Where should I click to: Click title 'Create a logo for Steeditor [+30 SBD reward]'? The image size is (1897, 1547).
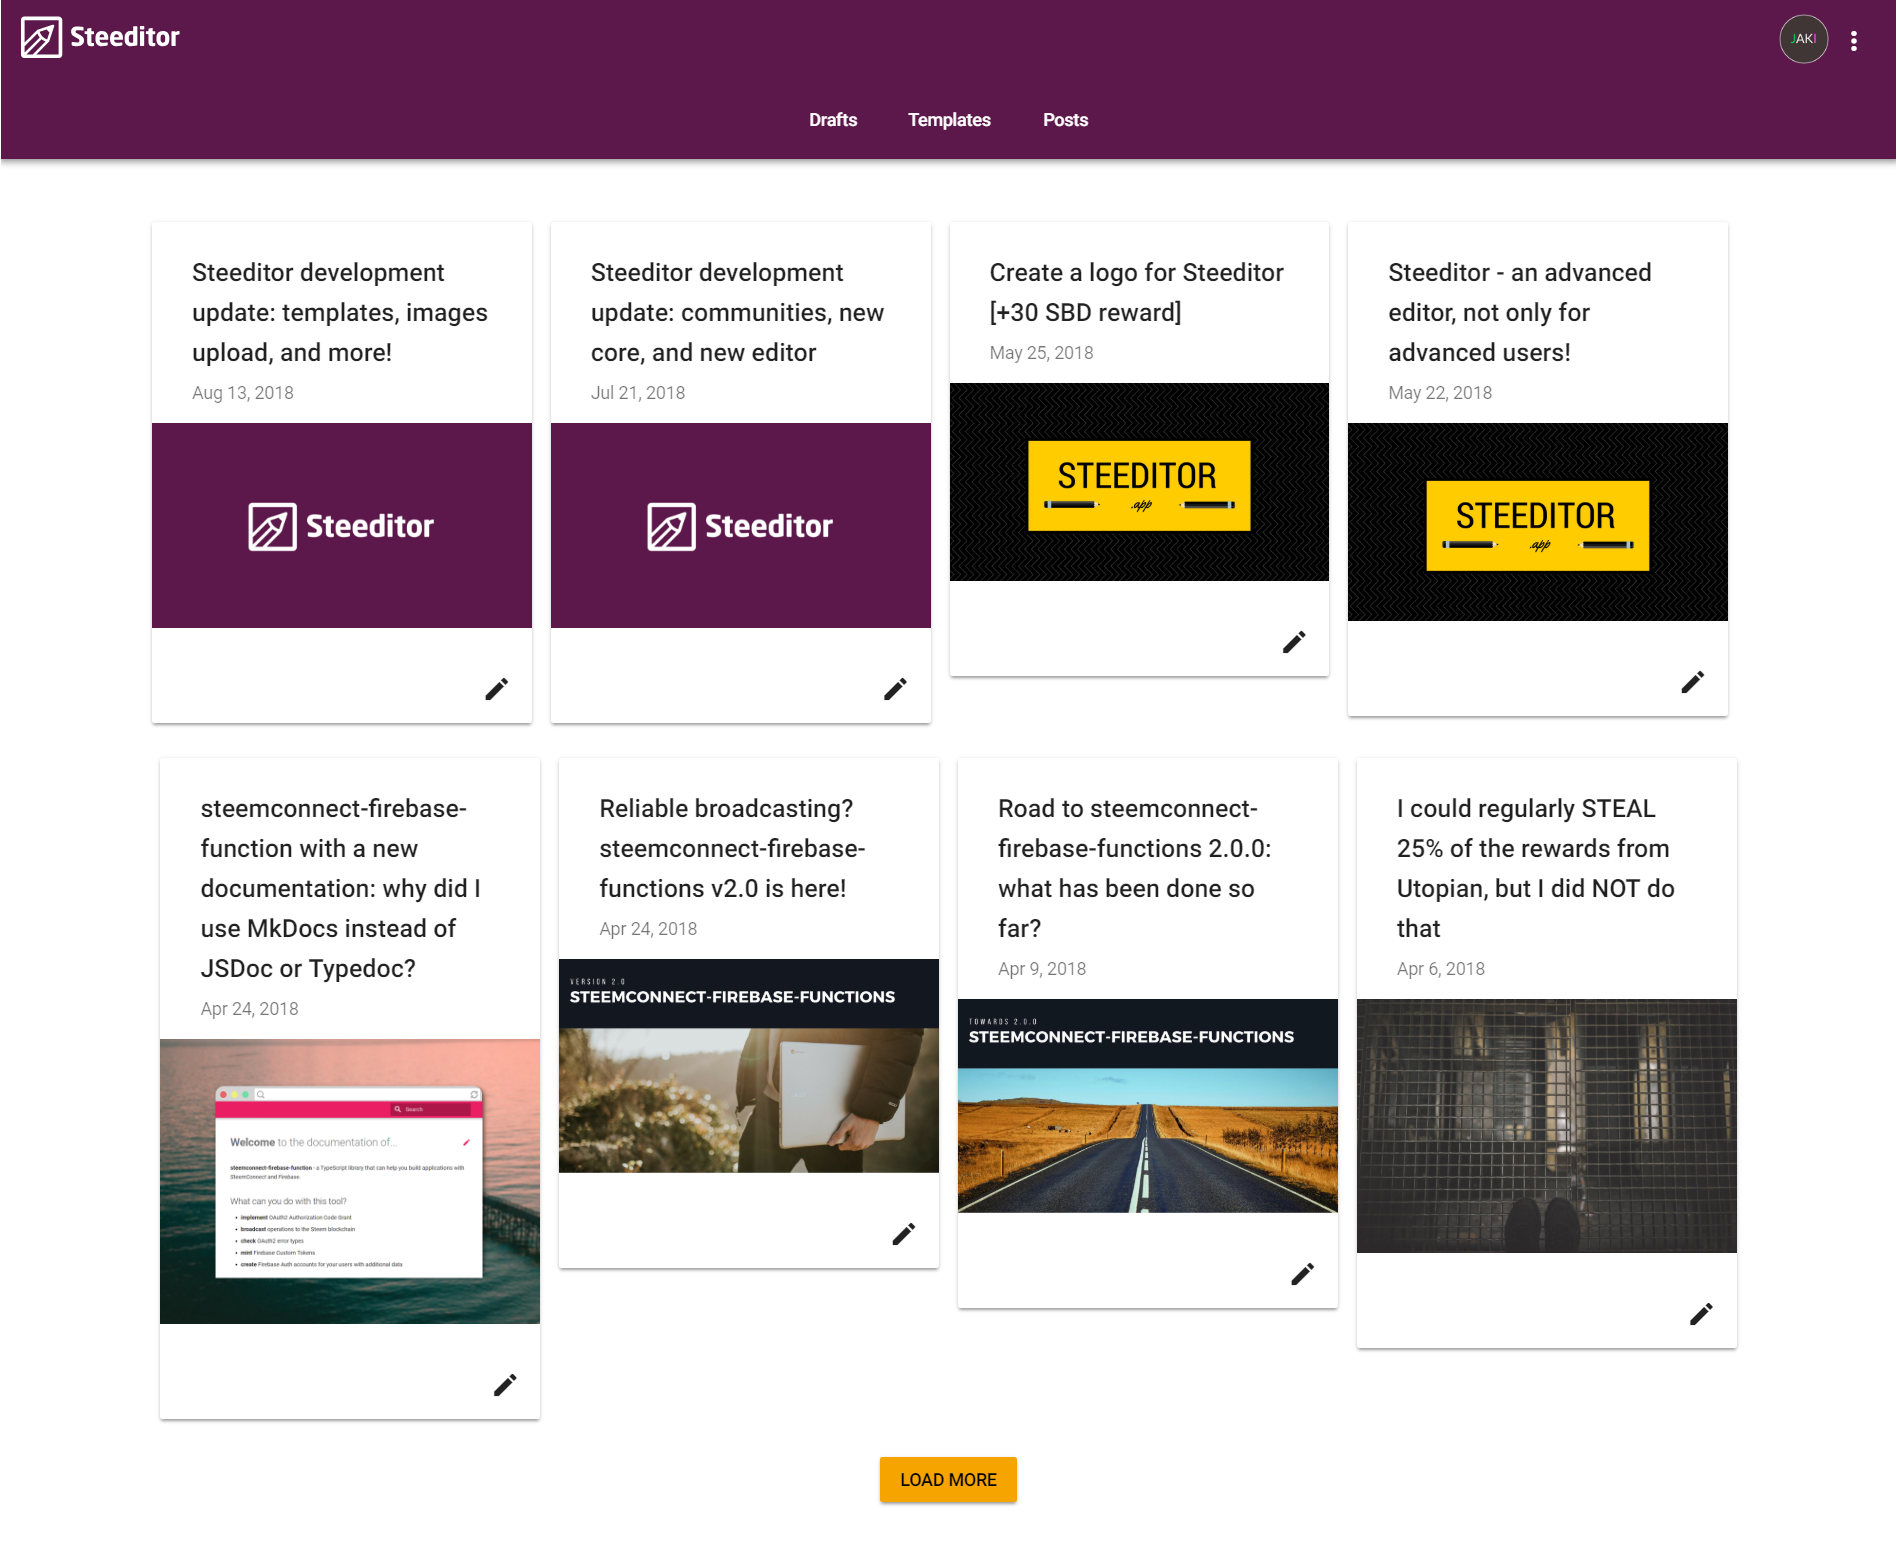pyautogui.click(x=1137, y=292)
